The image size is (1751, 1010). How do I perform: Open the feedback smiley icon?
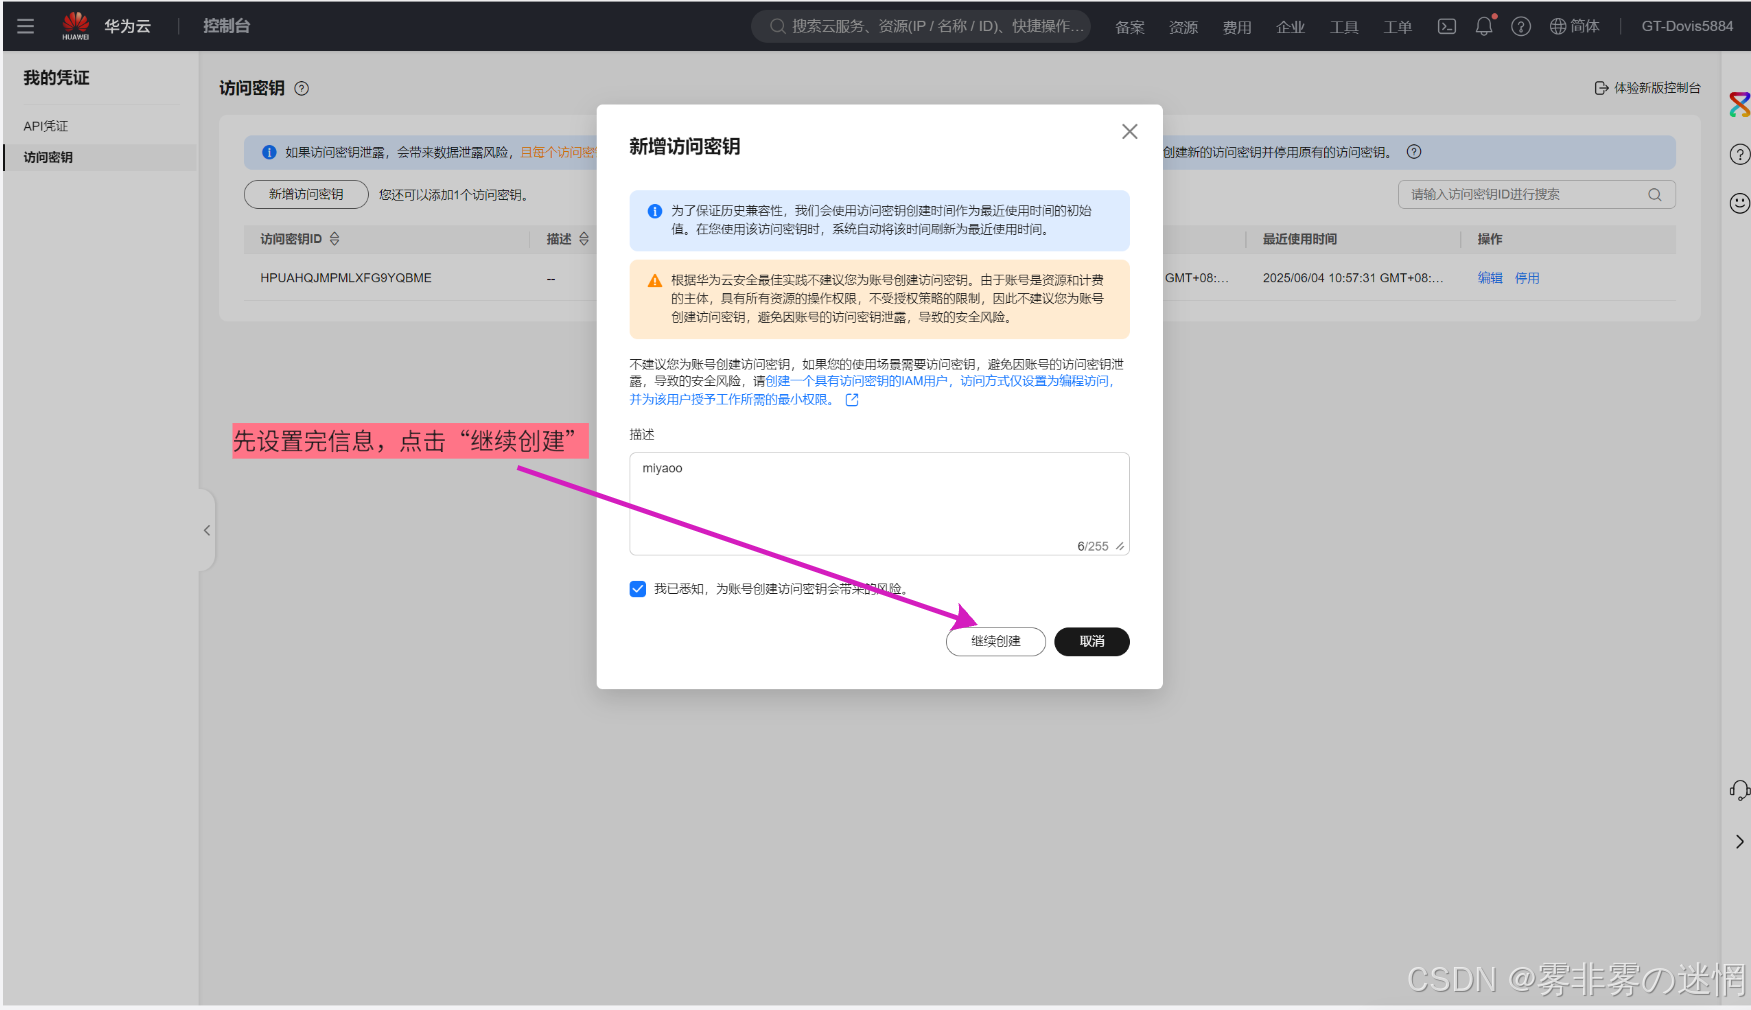[x=1740, y=204]
